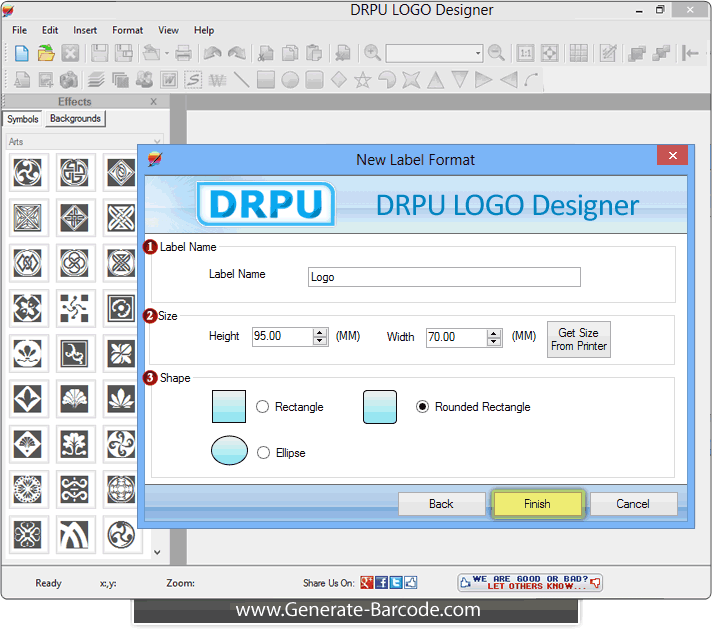Increase the Width value with up arrow
The height and width of the screenshot is (629, 712).
(x=494, y=333)
